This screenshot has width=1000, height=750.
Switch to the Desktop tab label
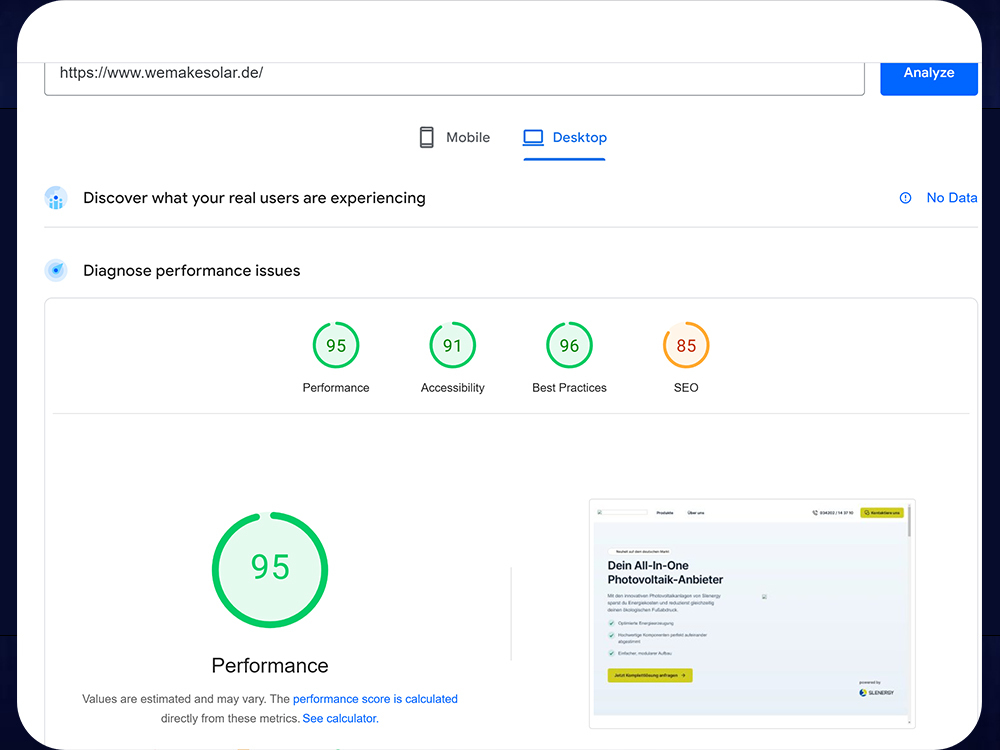[x=580, y=137]
